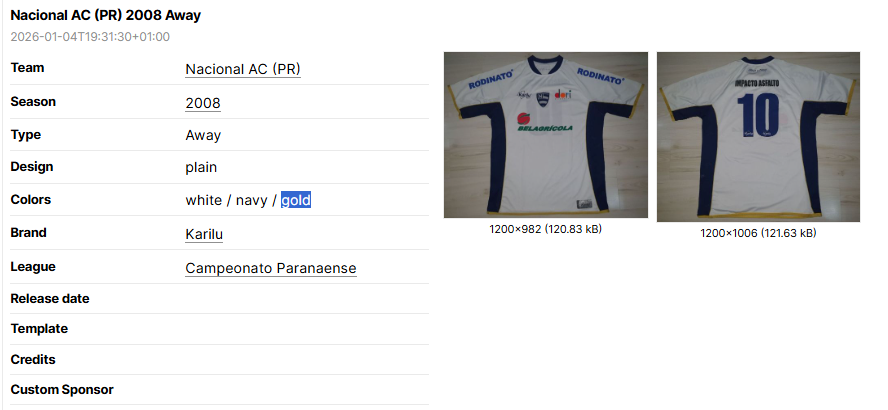This screenshot has height=410, width=888.
Task: Click the word white in Colors
Action: click(204, 200)
